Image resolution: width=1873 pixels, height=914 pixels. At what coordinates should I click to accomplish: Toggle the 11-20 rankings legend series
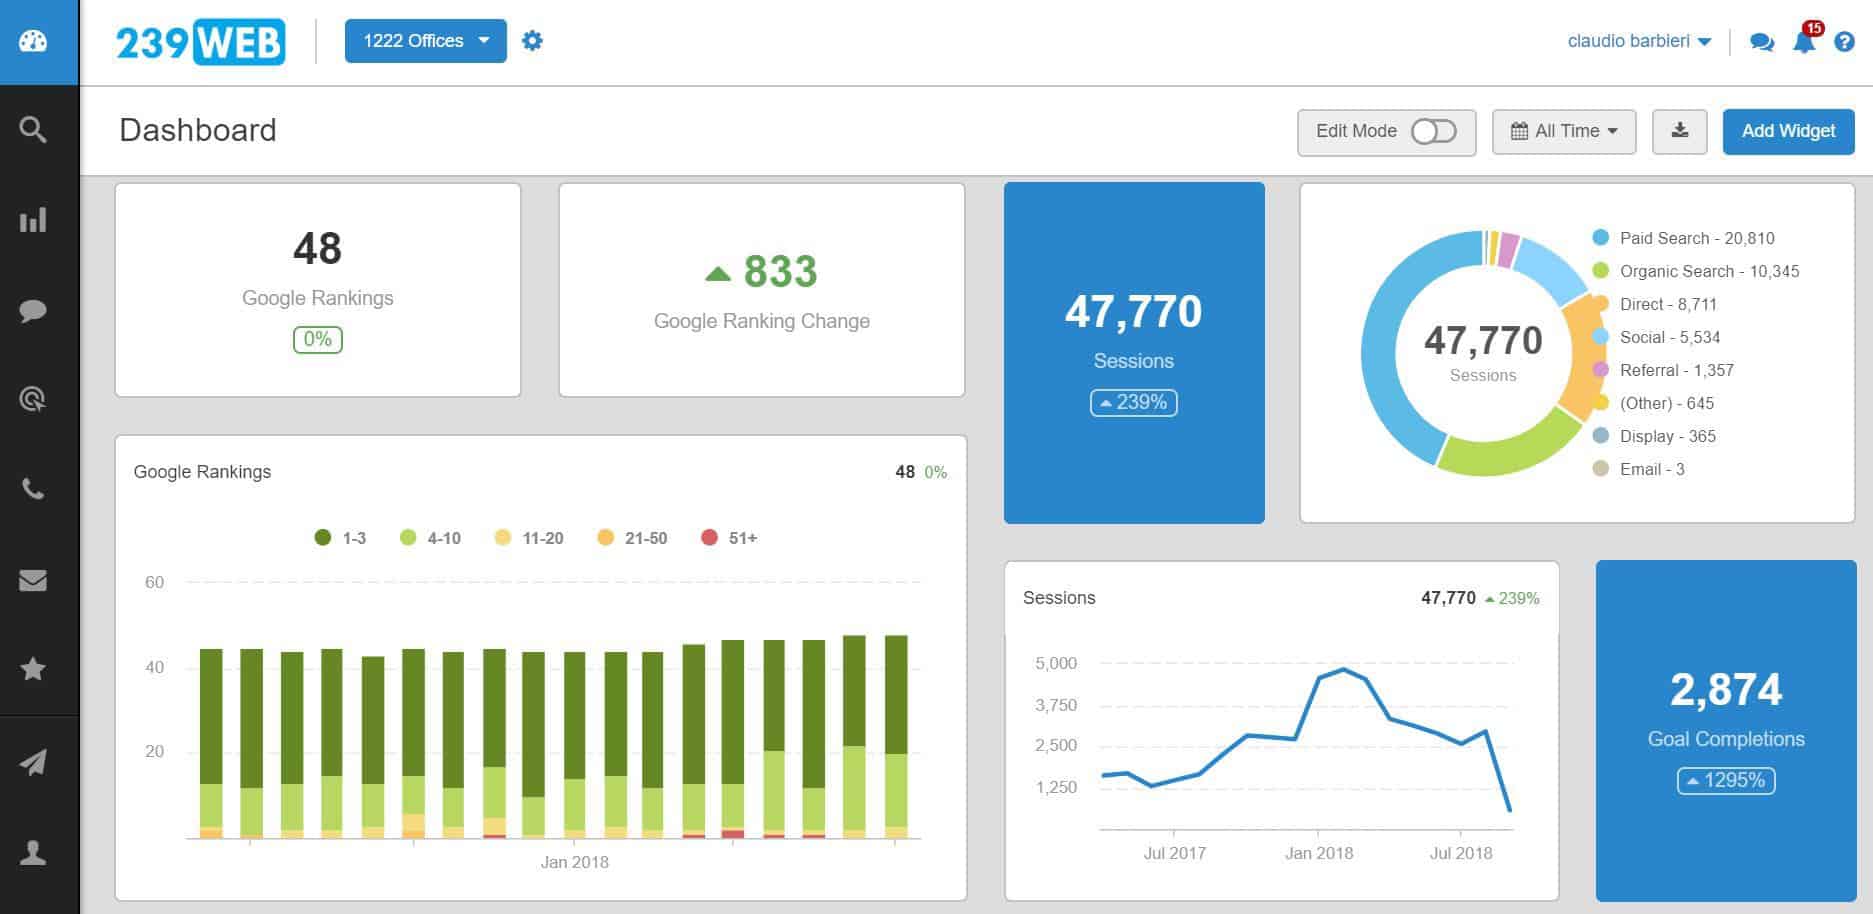(529, 538)
